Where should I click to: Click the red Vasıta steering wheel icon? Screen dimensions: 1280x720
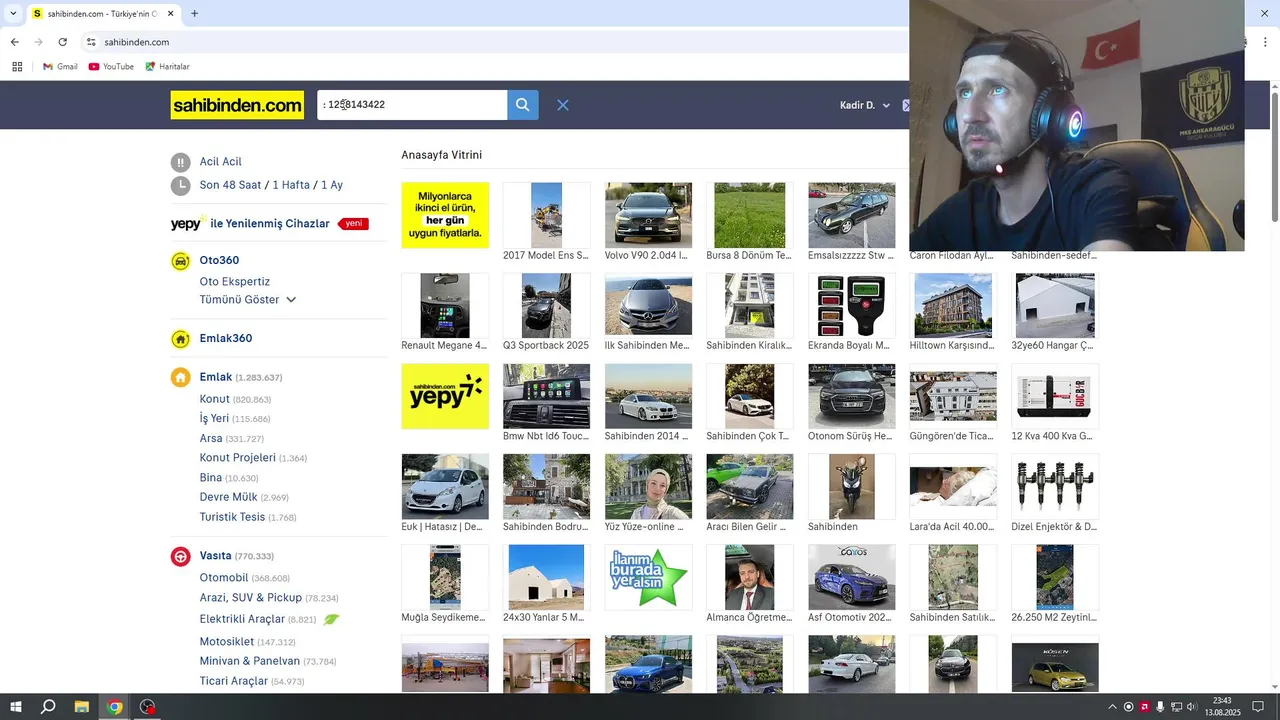(180, 556)
